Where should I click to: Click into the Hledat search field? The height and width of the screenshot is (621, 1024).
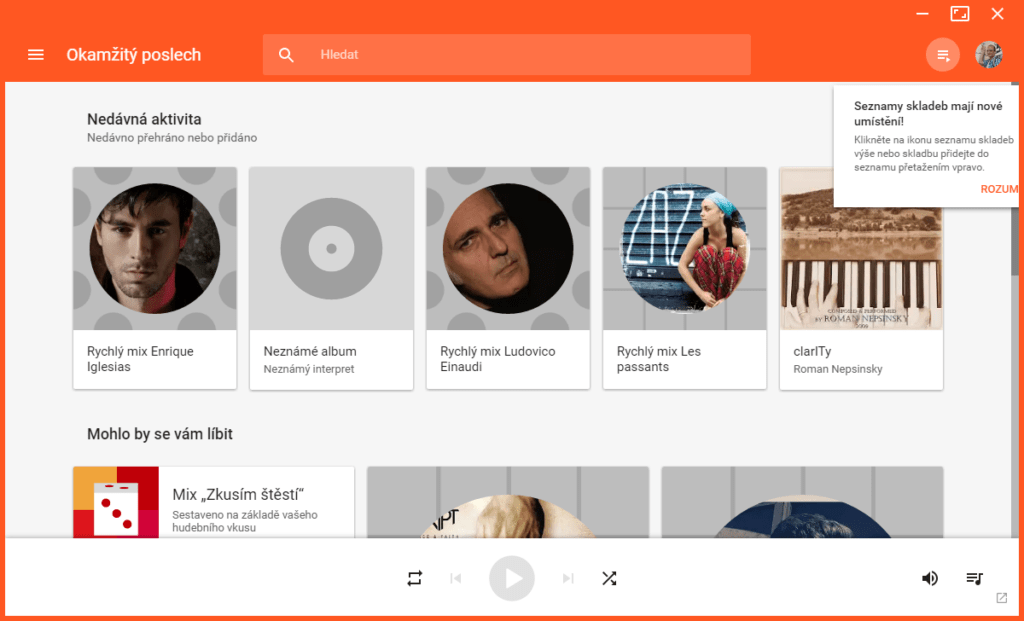507,55
